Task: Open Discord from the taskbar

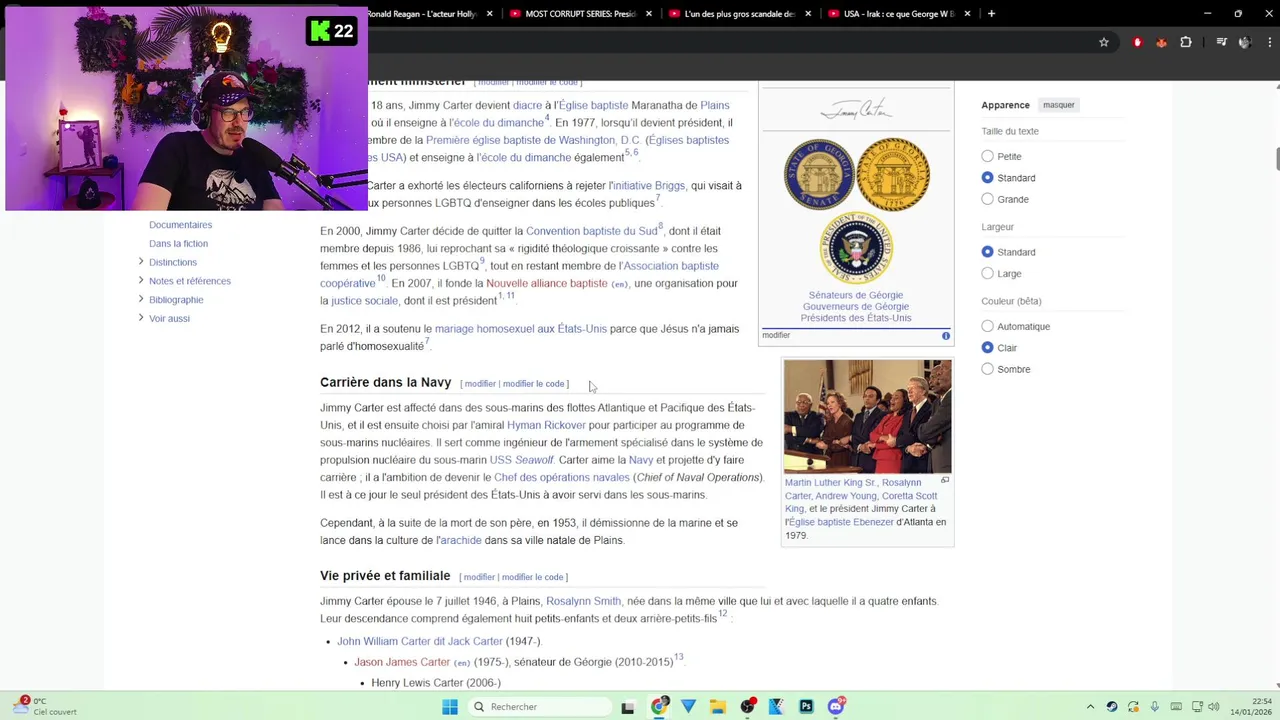Action: point(837,707)
